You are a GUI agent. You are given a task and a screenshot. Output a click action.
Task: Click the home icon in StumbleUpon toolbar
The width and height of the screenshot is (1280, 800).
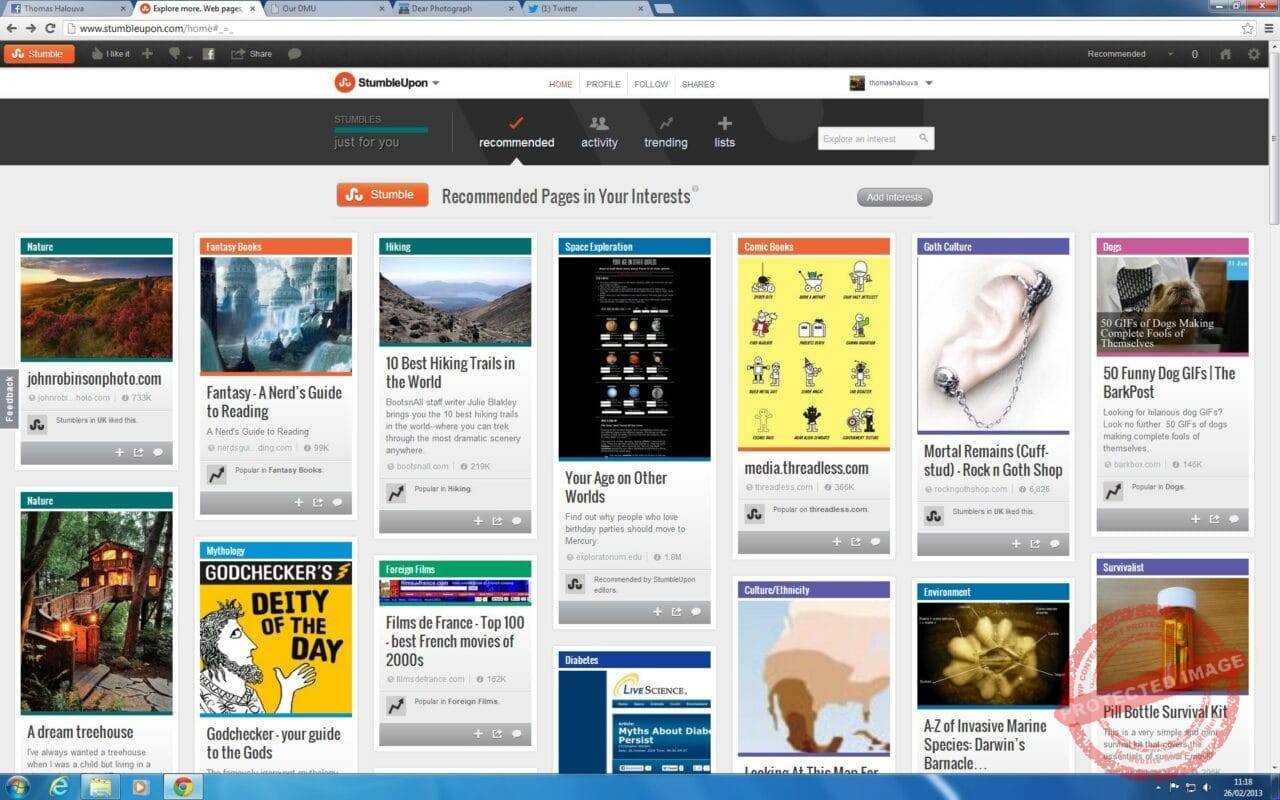pyautogui.click(x=1226, y=54)
